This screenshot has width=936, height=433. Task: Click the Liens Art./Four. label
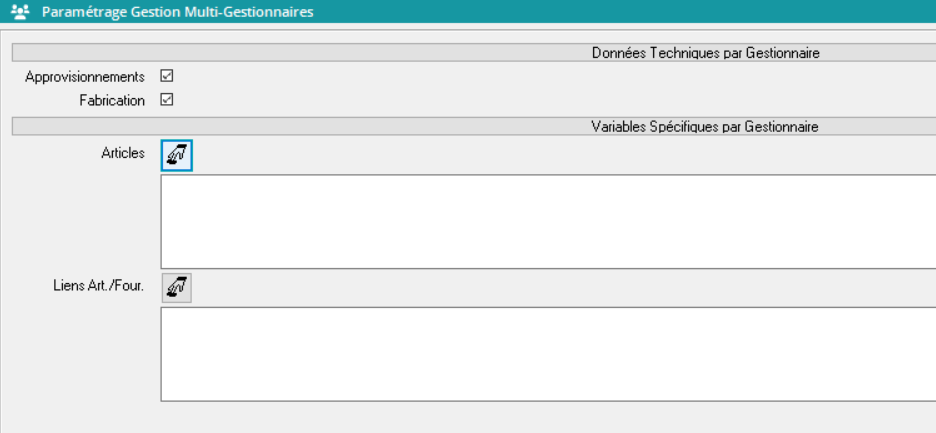pos(98,287)
